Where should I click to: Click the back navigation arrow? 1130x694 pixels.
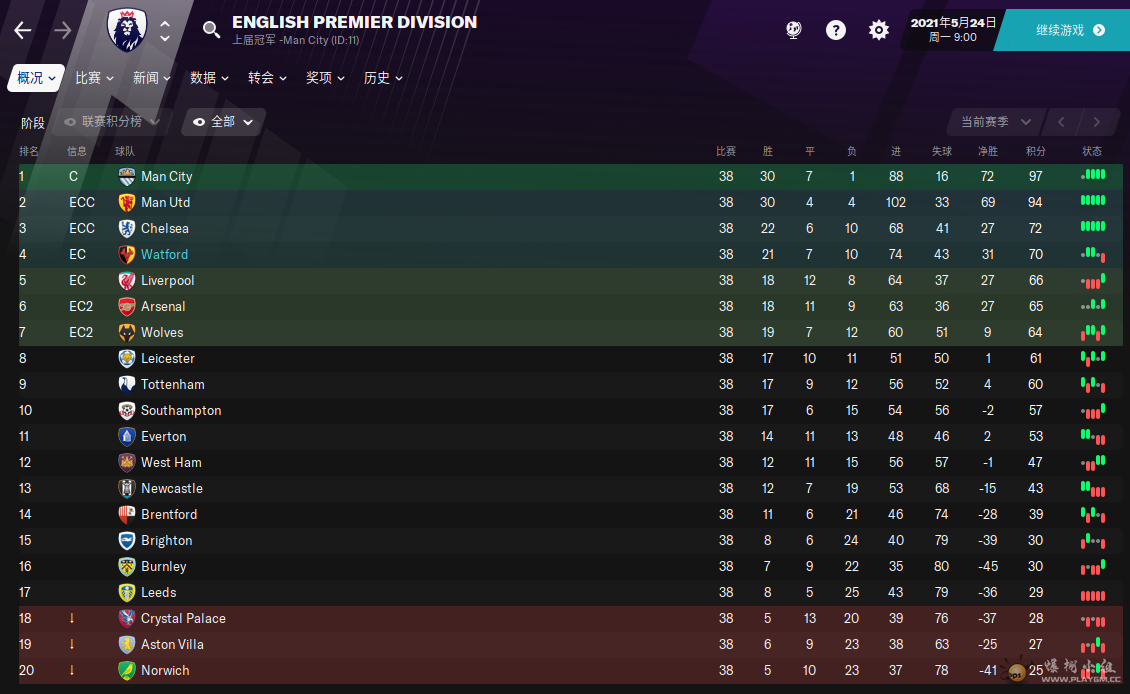pyautogui.click(x=23, y=30)
